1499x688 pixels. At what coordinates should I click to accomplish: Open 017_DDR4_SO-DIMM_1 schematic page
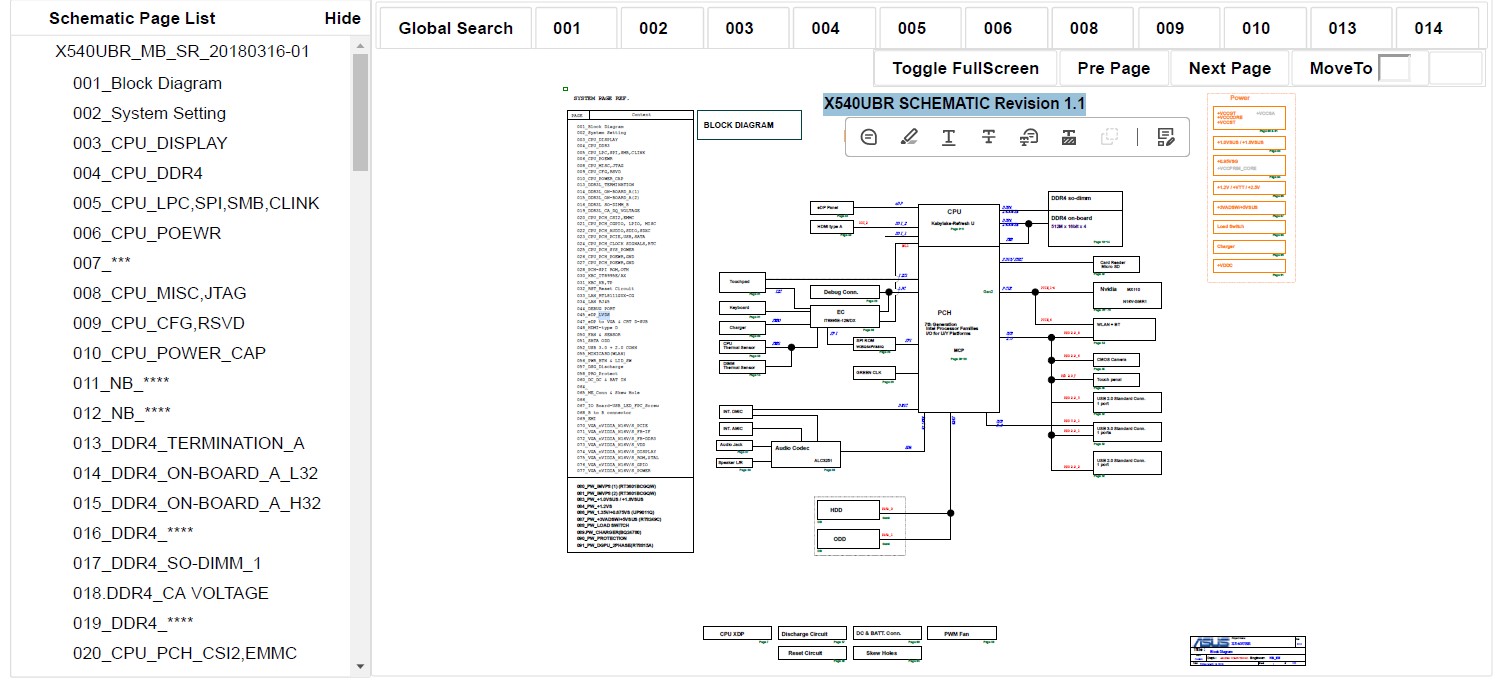[167, 563]
